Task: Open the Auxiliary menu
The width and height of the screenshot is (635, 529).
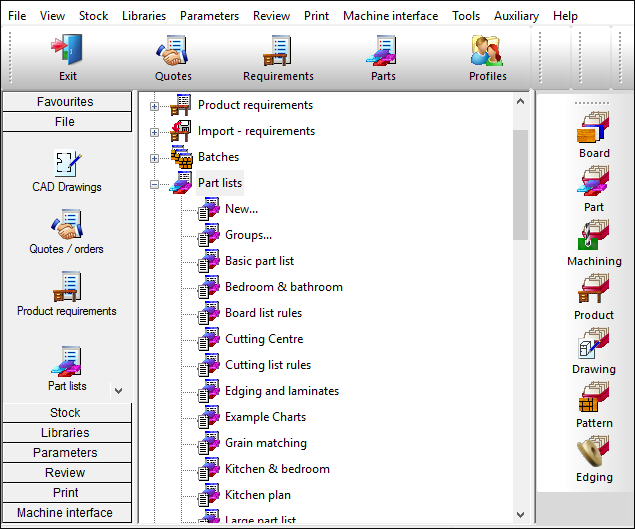Action: pos(516,16)
